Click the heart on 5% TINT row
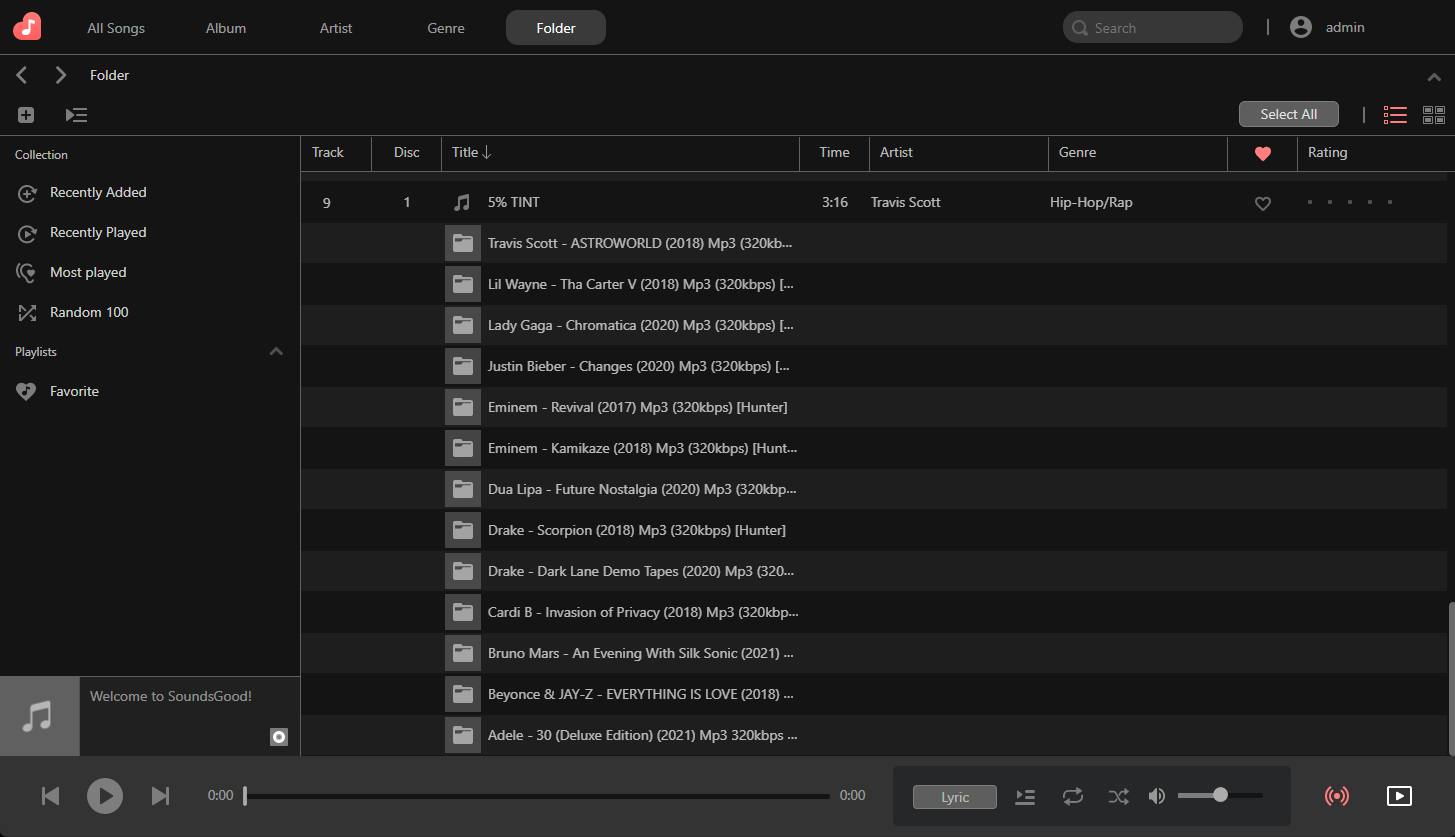 click(1263, 203)
